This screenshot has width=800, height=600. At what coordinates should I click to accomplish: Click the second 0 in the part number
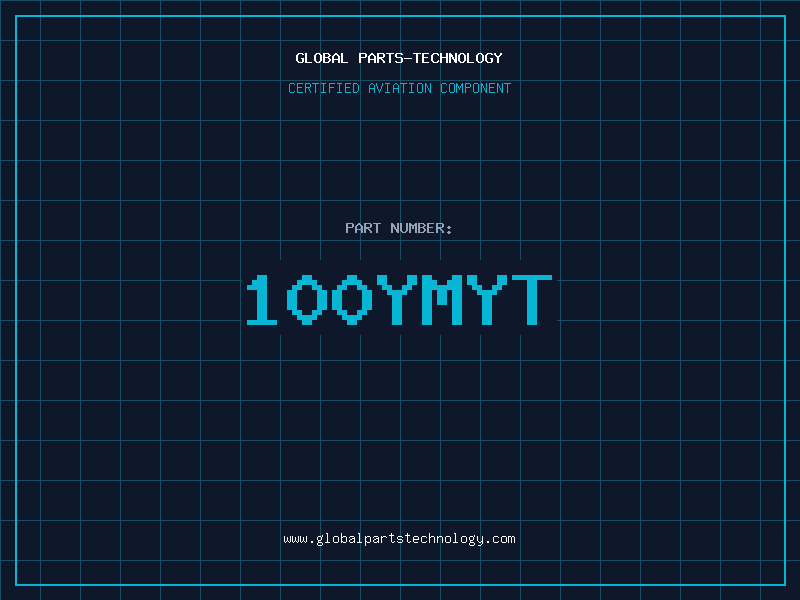(351, 300)
